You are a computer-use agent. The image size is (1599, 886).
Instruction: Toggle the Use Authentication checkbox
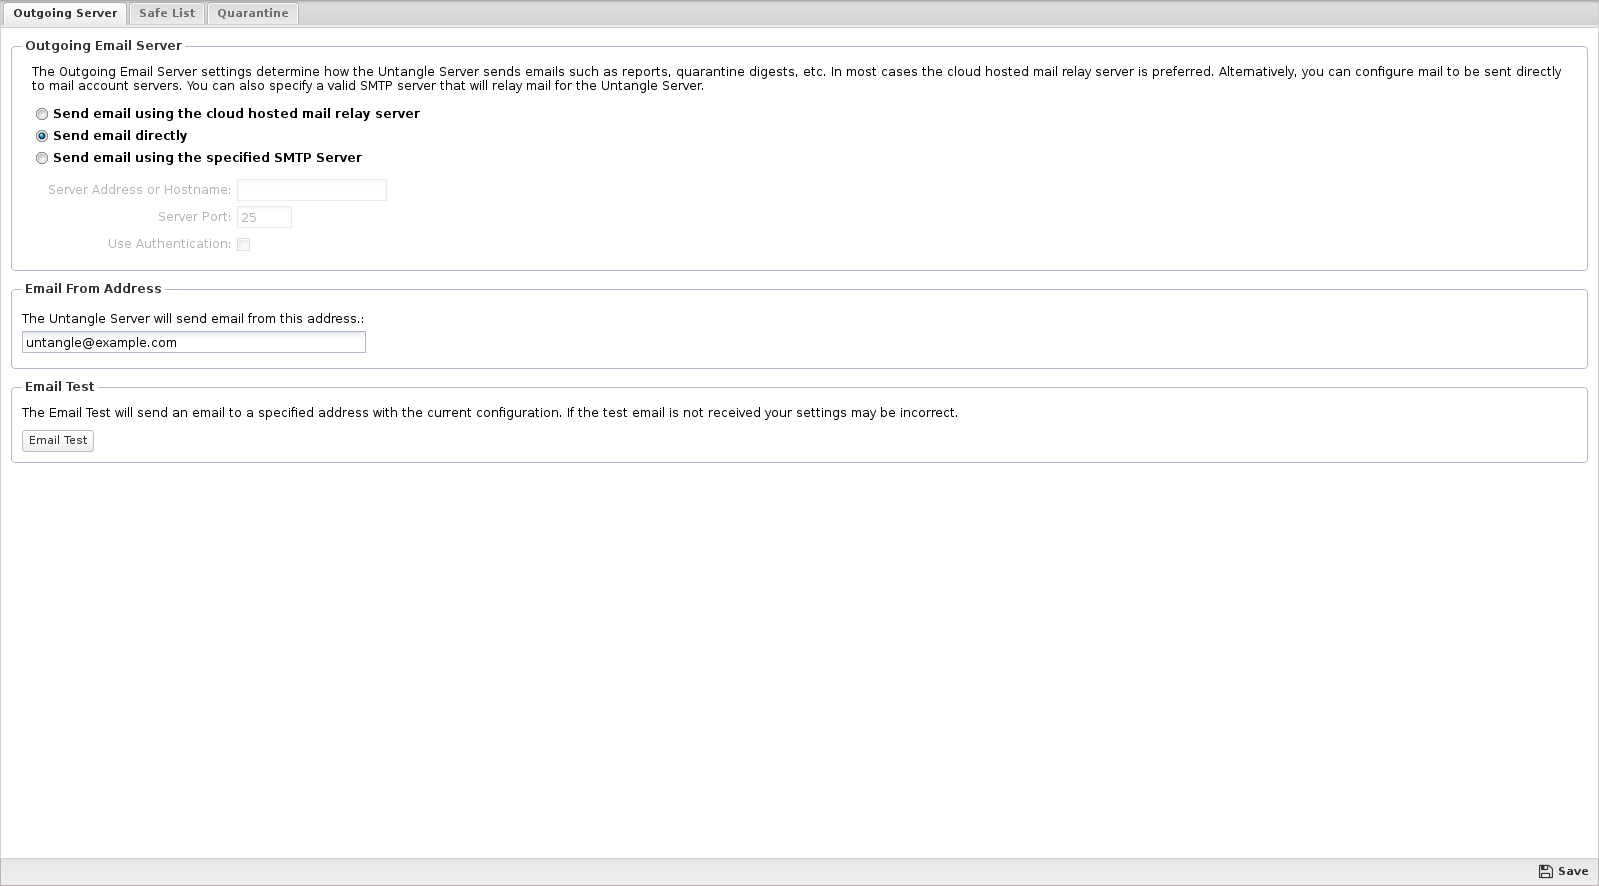point(243,244)
